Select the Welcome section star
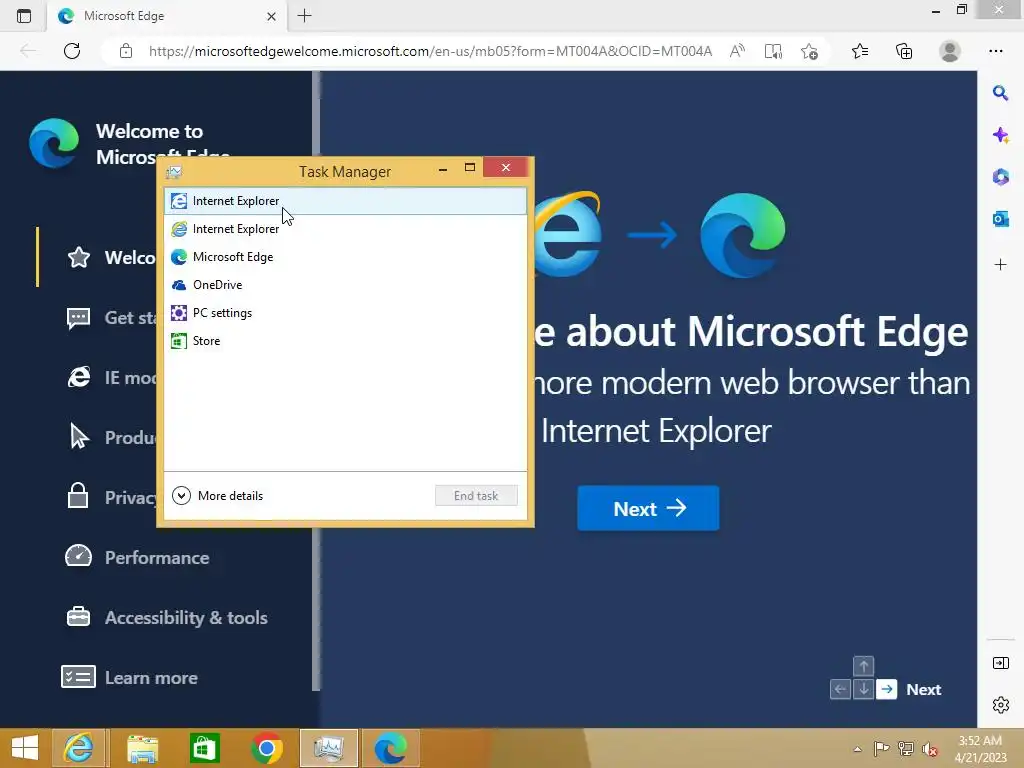Screen dimensions: 1024x768 78,257
